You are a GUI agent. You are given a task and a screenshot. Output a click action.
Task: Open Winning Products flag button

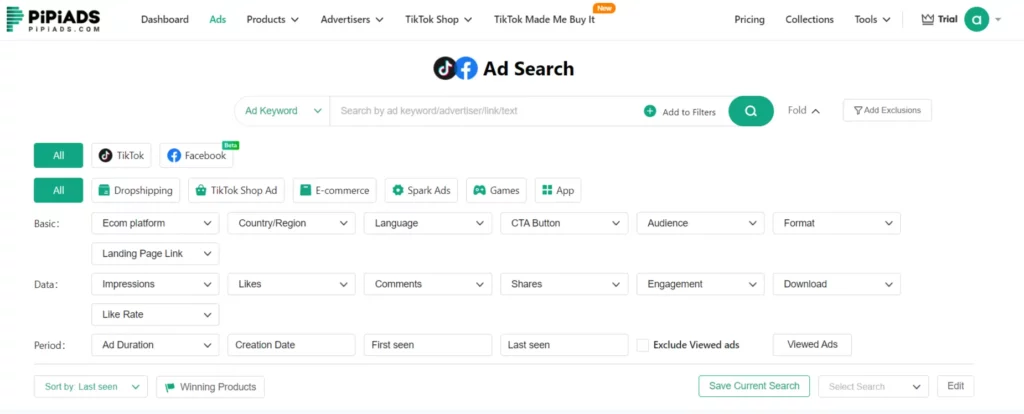pos(210,387)
